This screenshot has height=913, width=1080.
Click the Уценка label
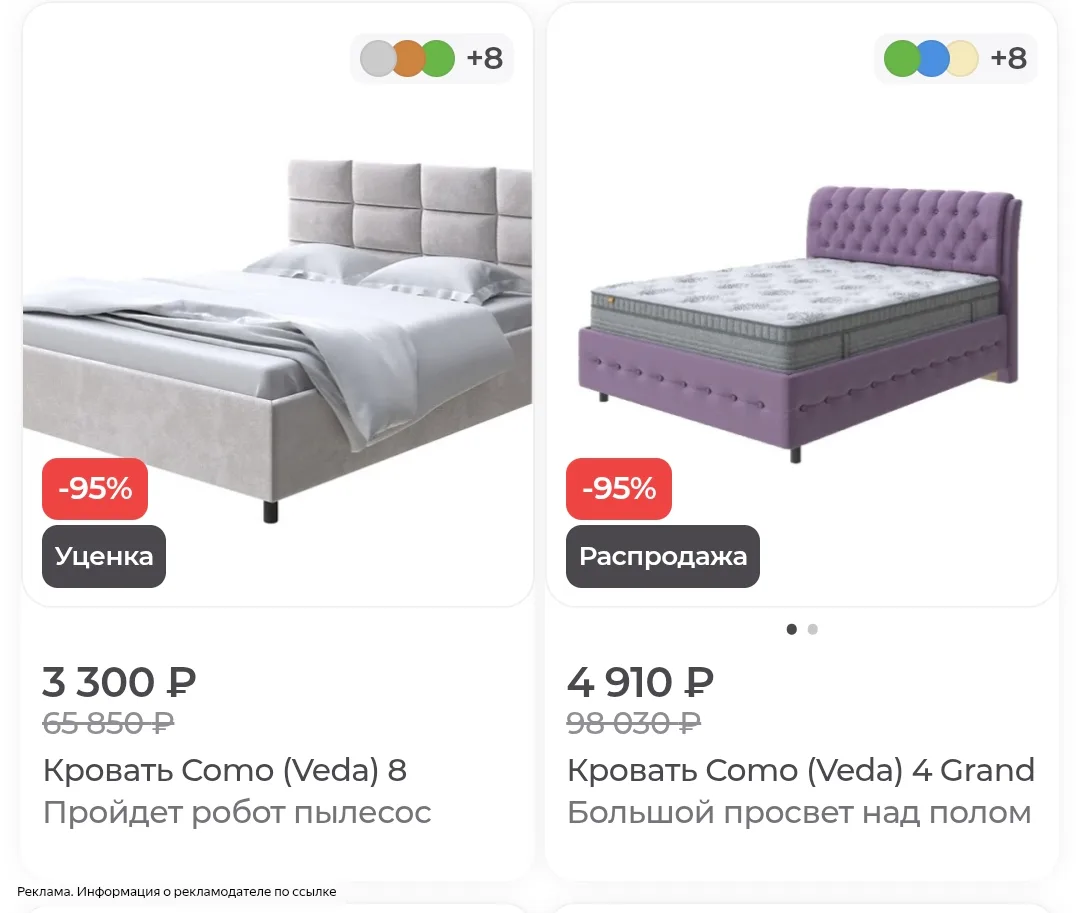click(x=104, y=556)
